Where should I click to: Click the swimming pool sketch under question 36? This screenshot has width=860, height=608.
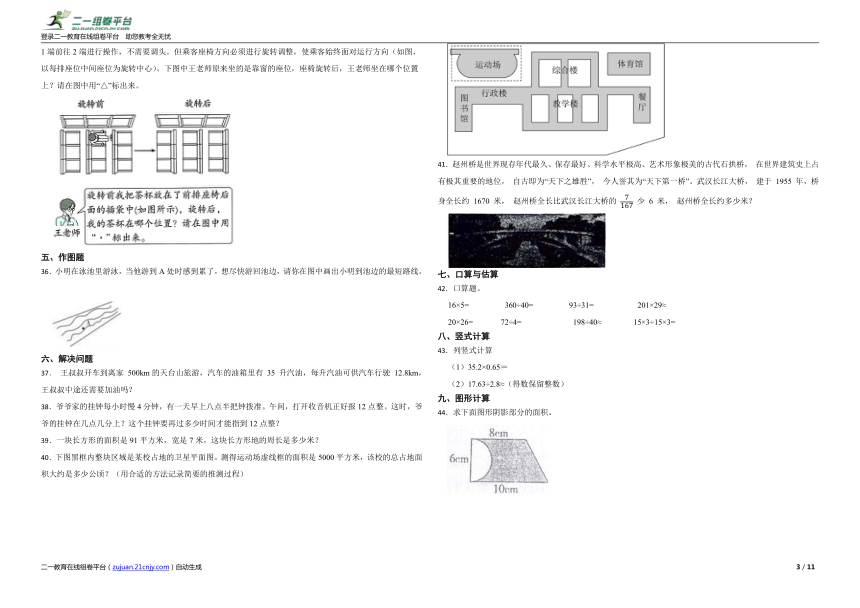tap(86, 323)
